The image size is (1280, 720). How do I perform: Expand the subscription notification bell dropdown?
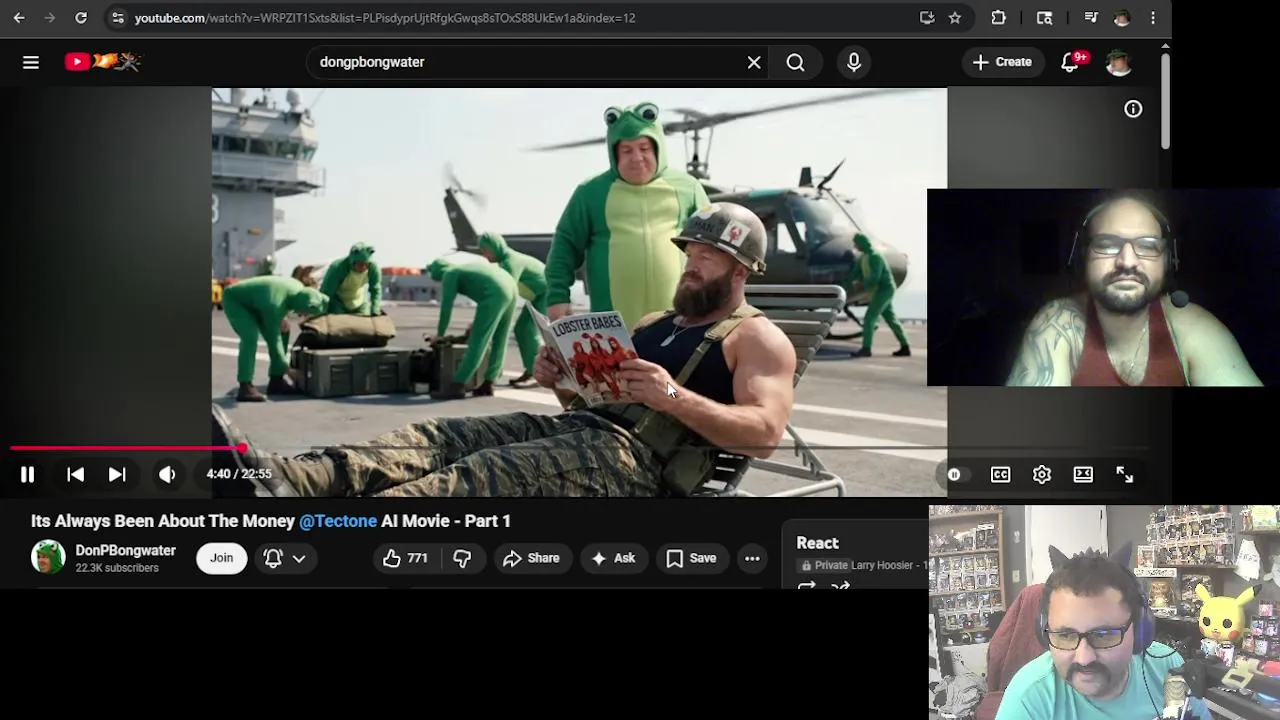tap(285, 558)
